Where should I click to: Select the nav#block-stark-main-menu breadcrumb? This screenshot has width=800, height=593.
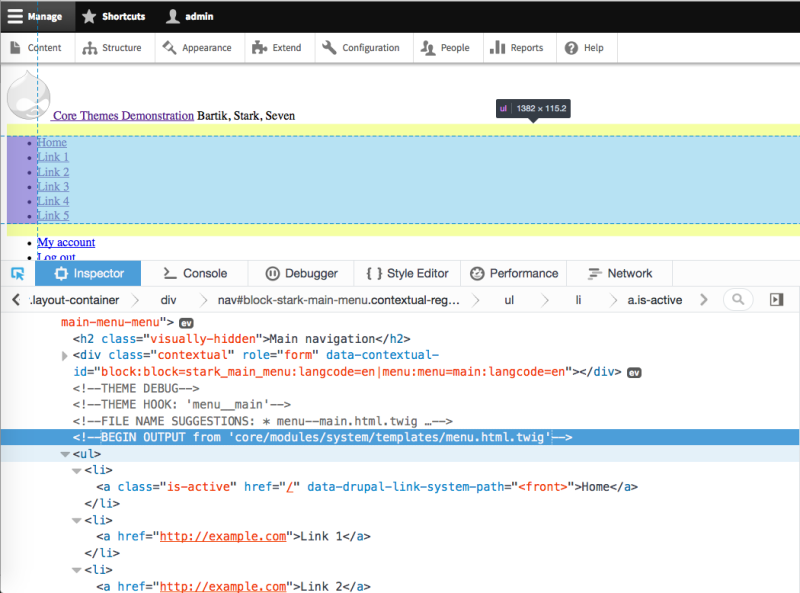click(x=339, y=300)
